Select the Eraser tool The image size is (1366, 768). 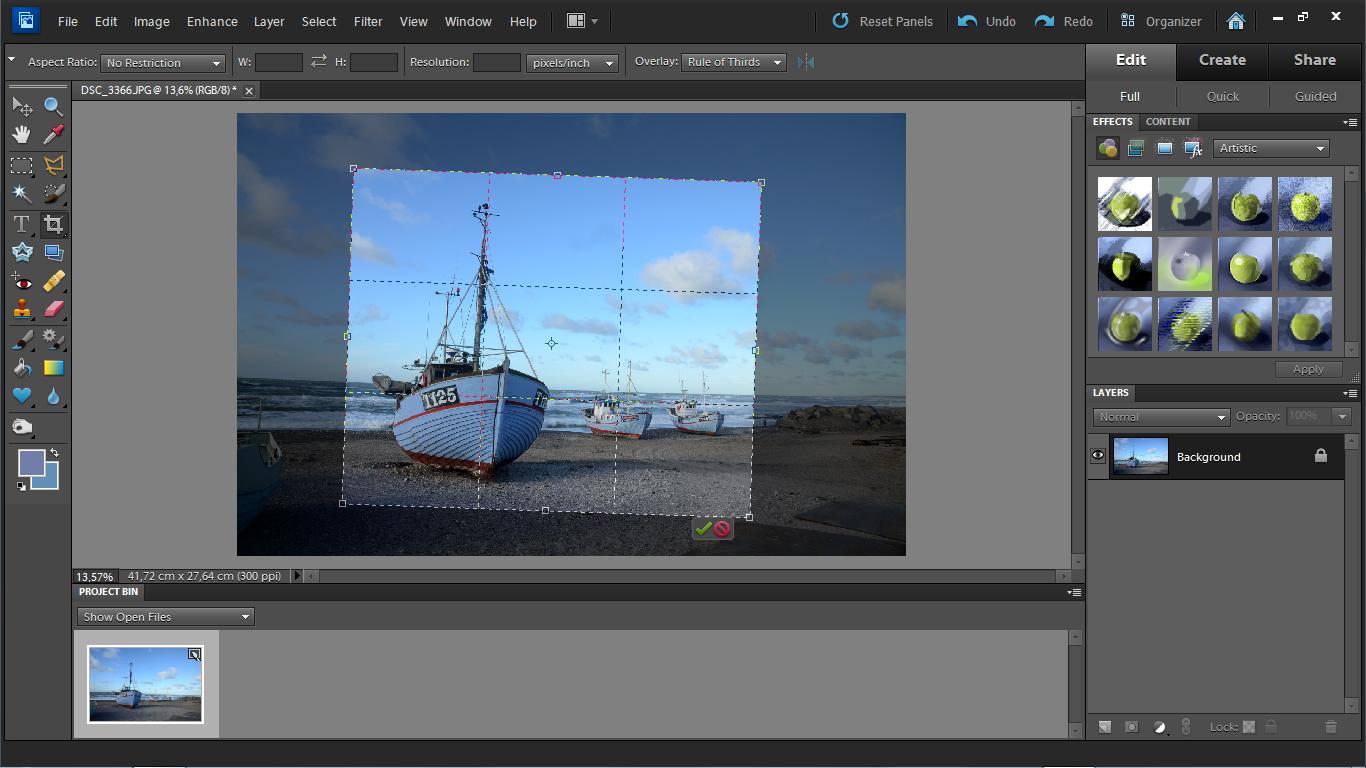pos(53,310)
